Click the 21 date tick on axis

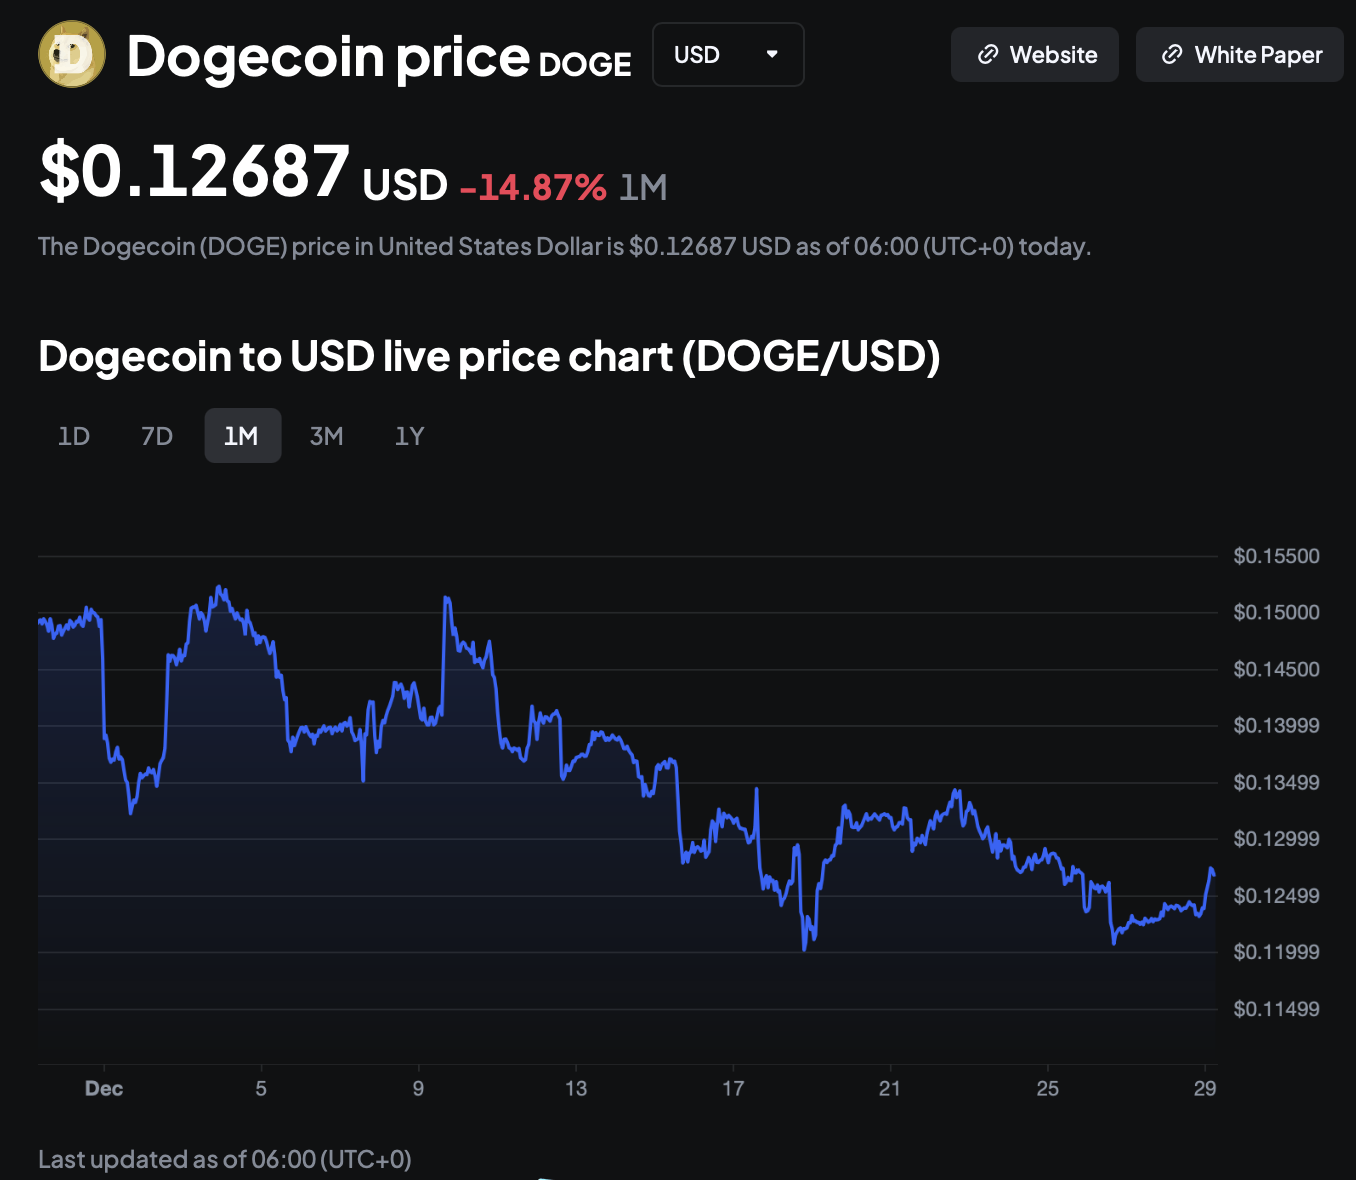[x=890, y=1088]
